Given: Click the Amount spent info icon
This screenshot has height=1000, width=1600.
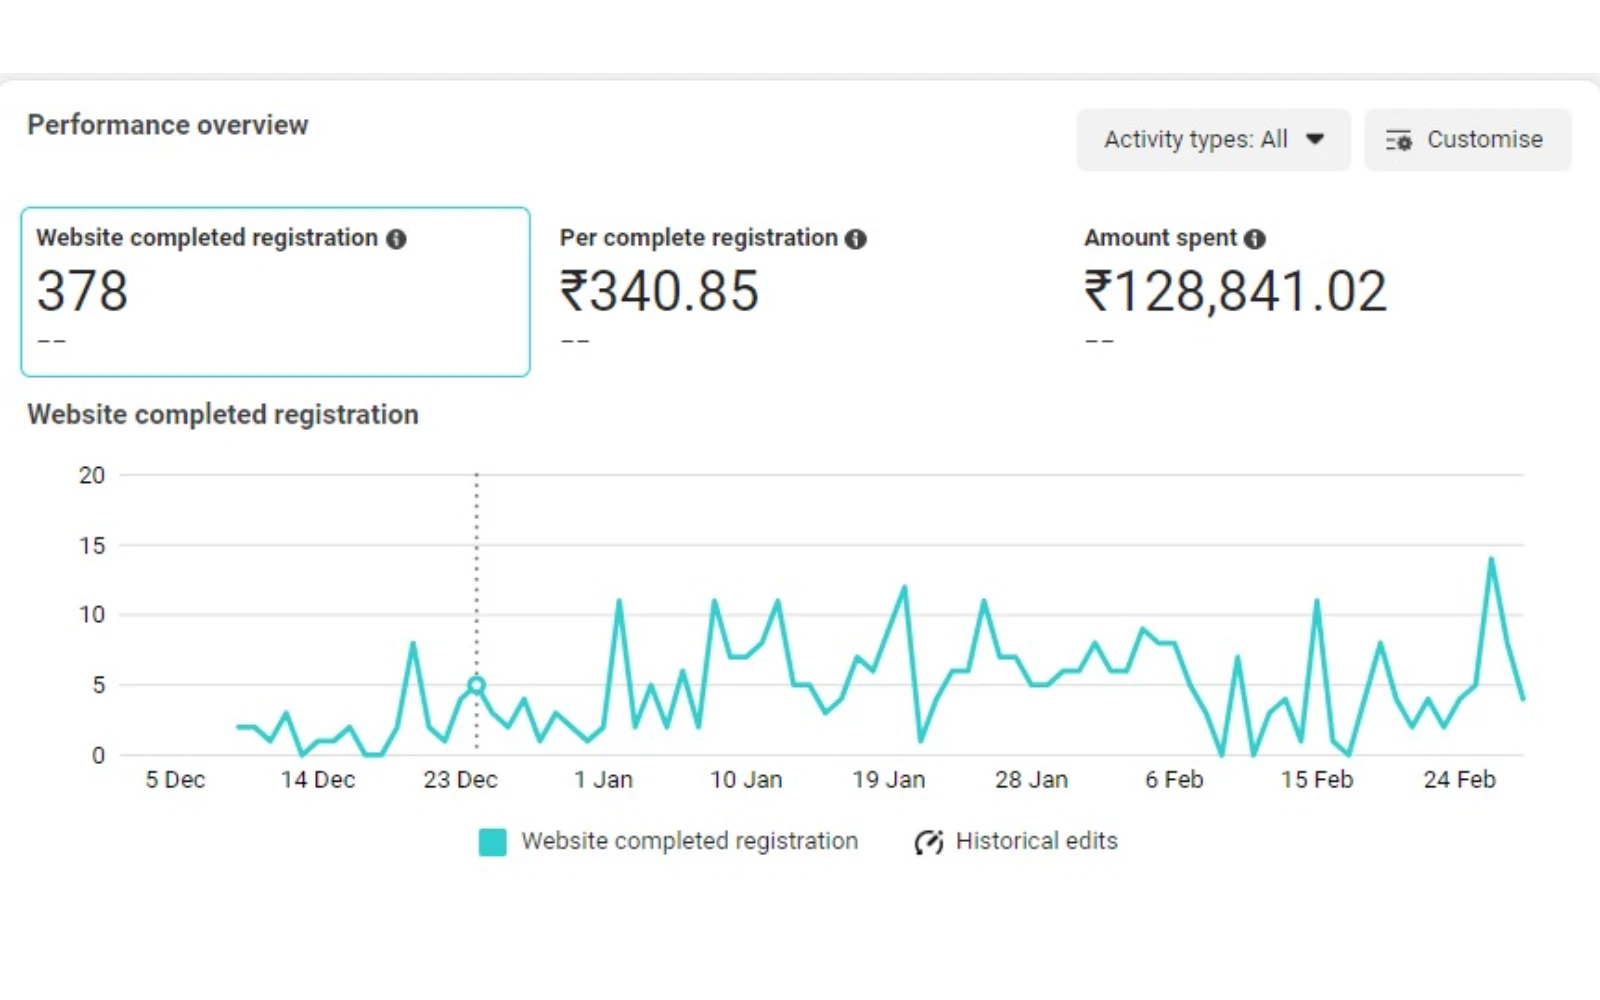Looking at the screenshot, I should coord(1254,239).
